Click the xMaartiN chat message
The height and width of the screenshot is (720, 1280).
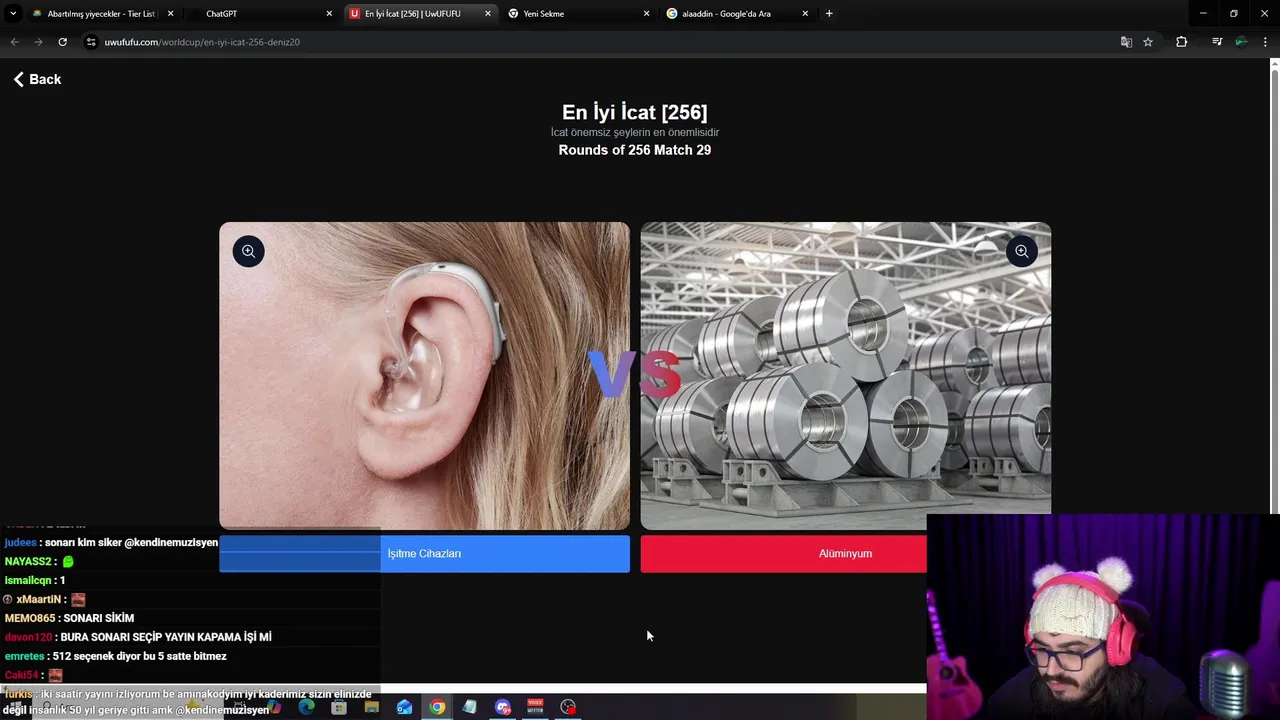click(45, 599)
